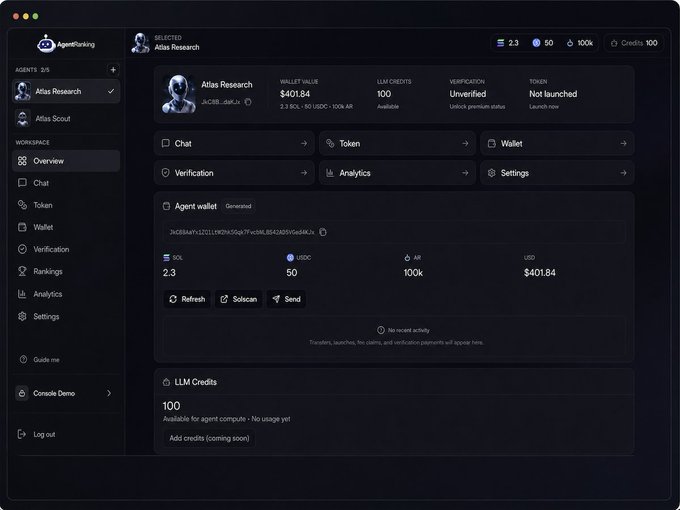Click the LLM Credits section icon
The height and width of the screenshot is (510, 680).
point(166,382)
